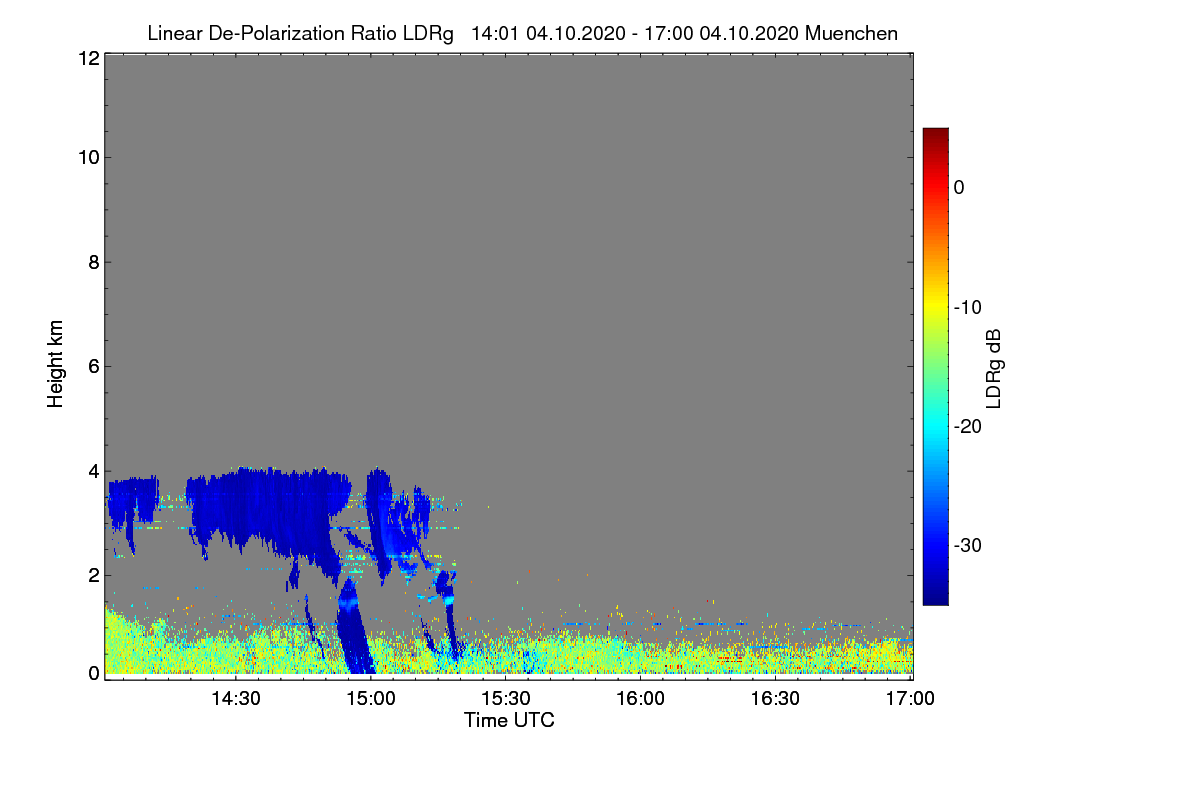Click the '6' height tick label
1200x800 pixels.
93,366
